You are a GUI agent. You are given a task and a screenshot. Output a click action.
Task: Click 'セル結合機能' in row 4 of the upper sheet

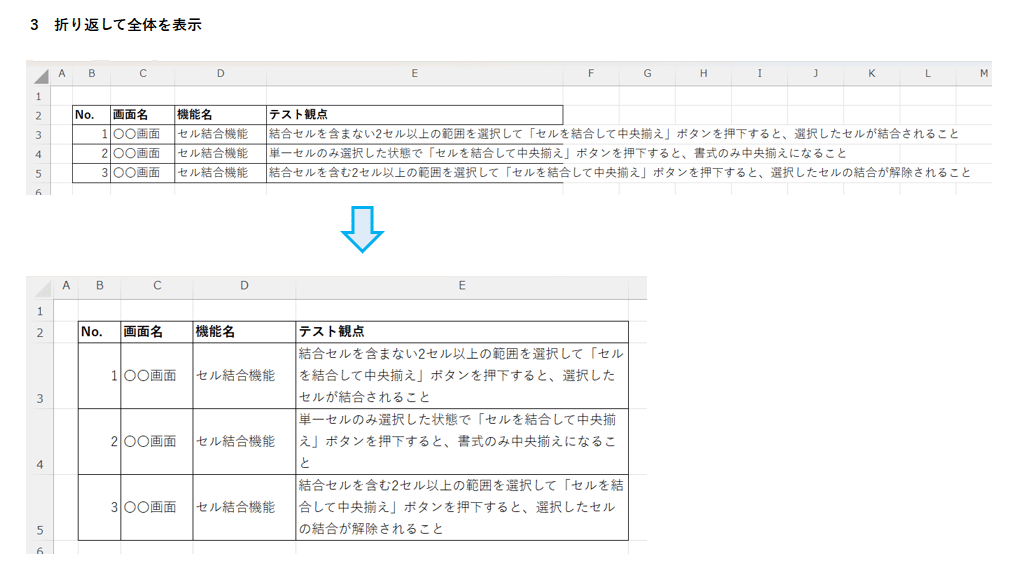click(x=213, y=154)
